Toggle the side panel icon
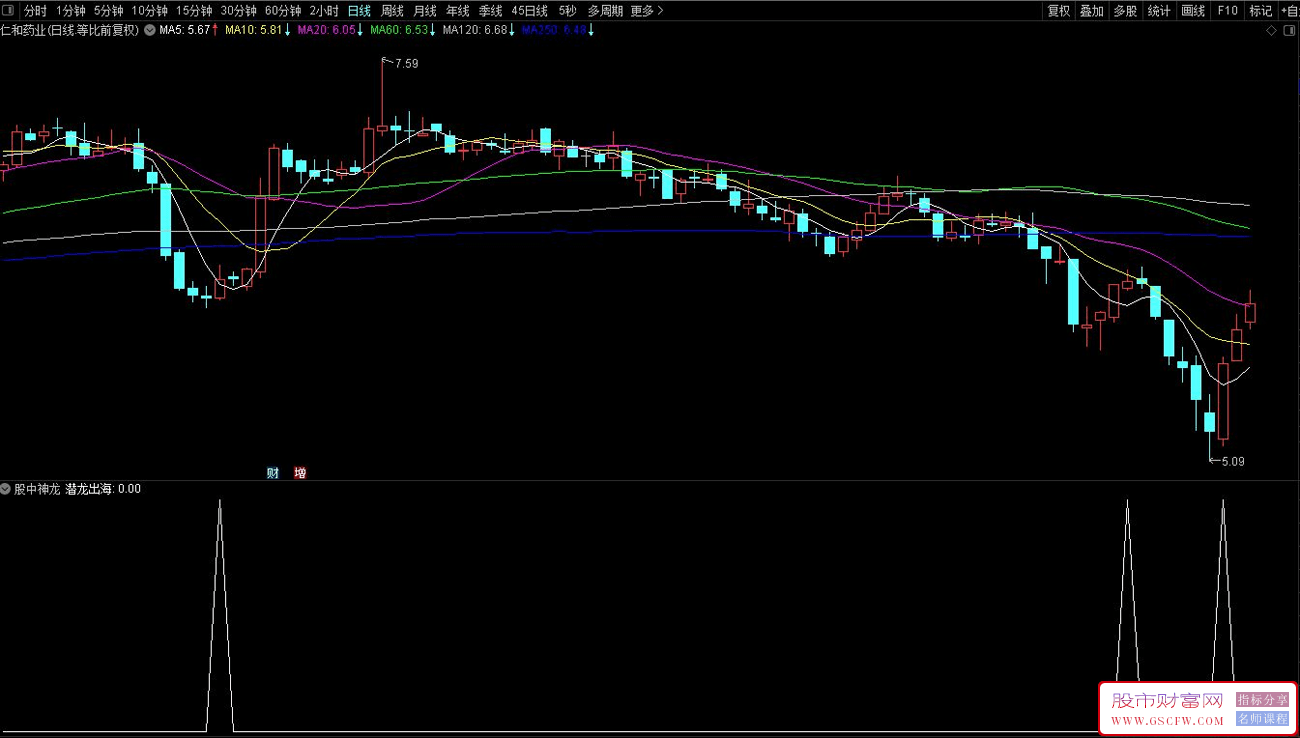The width and height of the screenshot is (1300, 738). point(1289,31)
